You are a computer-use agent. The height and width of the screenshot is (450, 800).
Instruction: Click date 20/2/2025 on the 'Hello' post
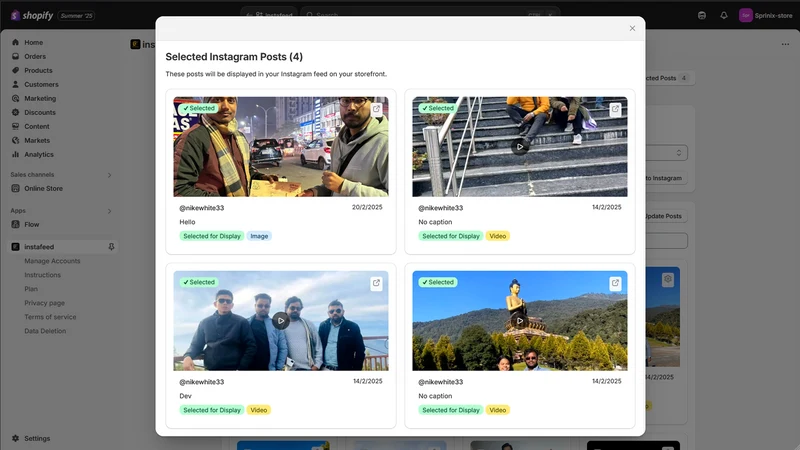(367, 207)
